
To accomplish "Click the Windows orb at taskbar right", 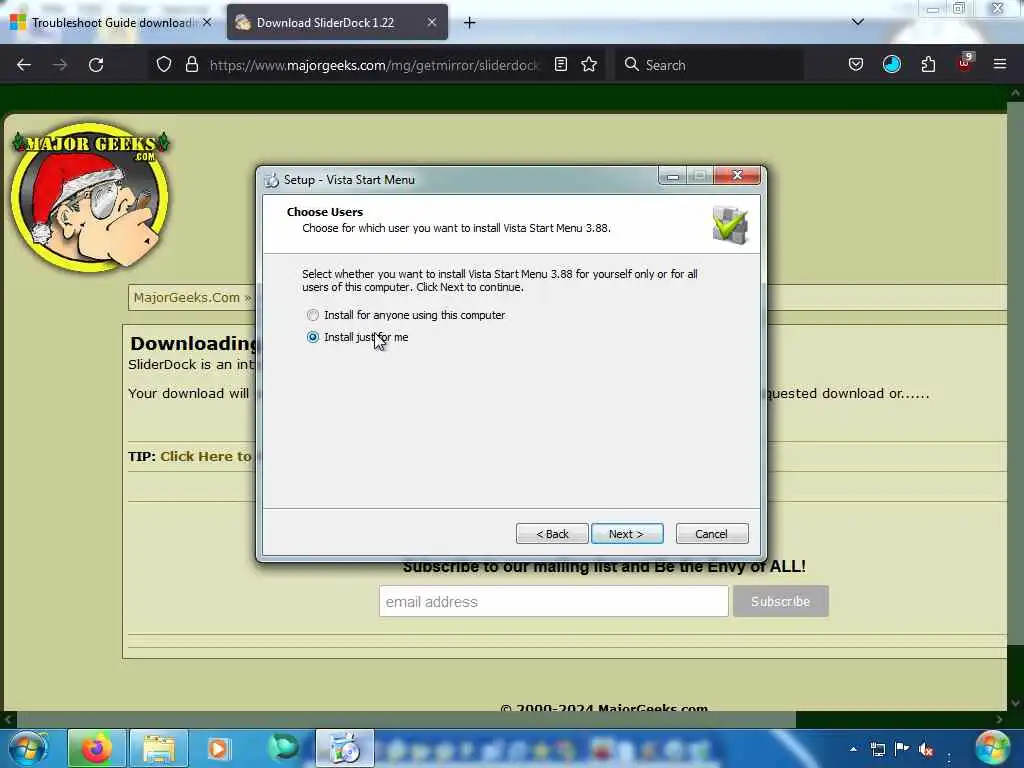I will coord(993,748).
